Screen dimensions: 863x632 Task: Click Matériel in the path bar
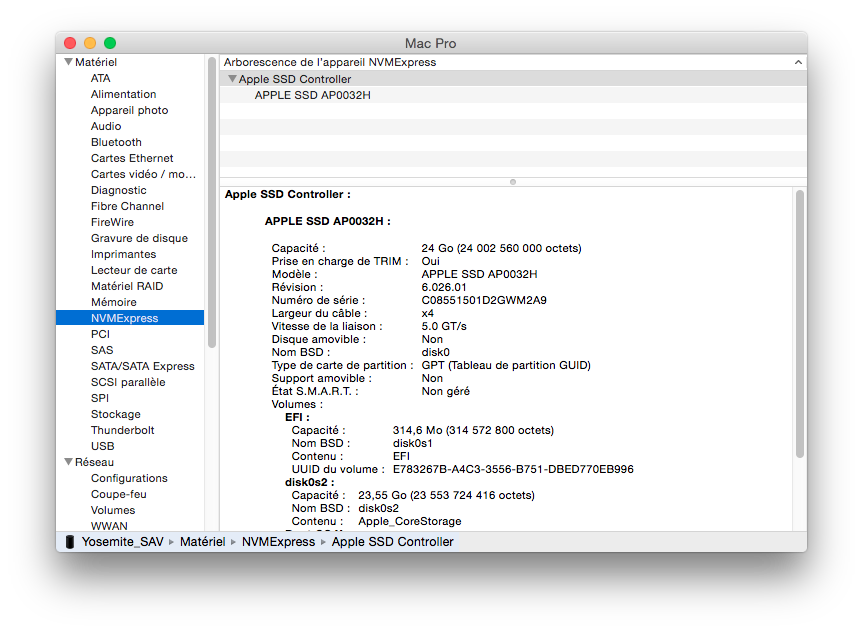(x=203, y=542)
